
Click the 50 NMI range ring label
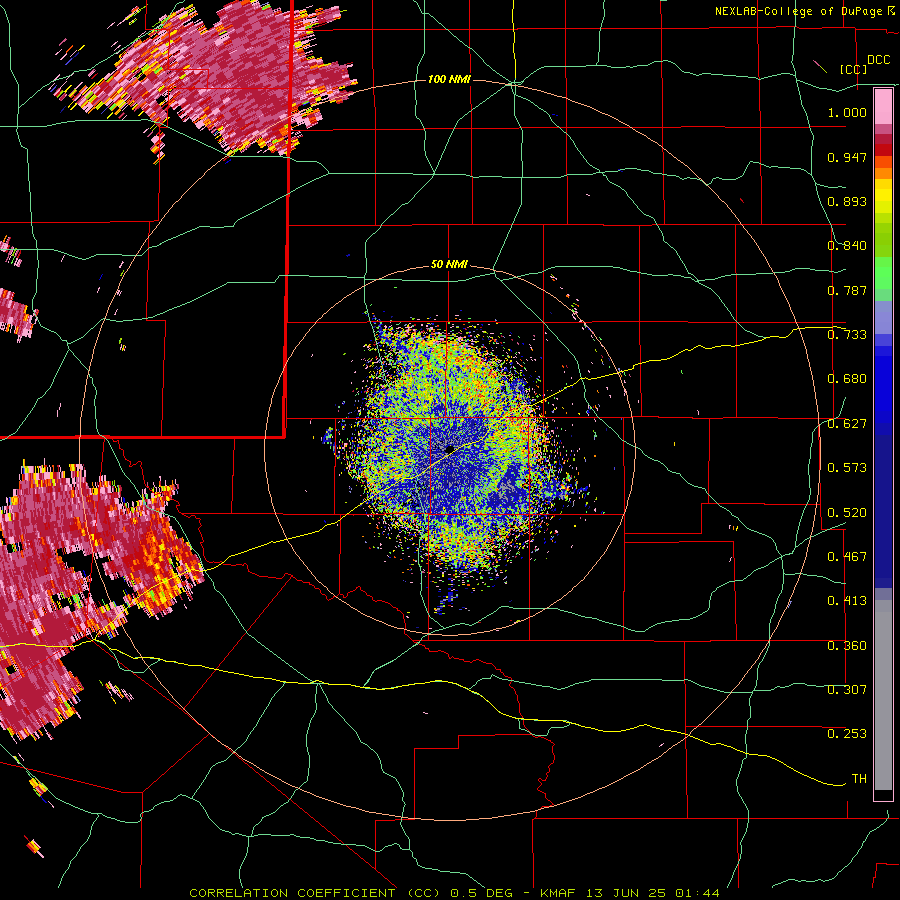pyautogui.click(x=449, y=264)
